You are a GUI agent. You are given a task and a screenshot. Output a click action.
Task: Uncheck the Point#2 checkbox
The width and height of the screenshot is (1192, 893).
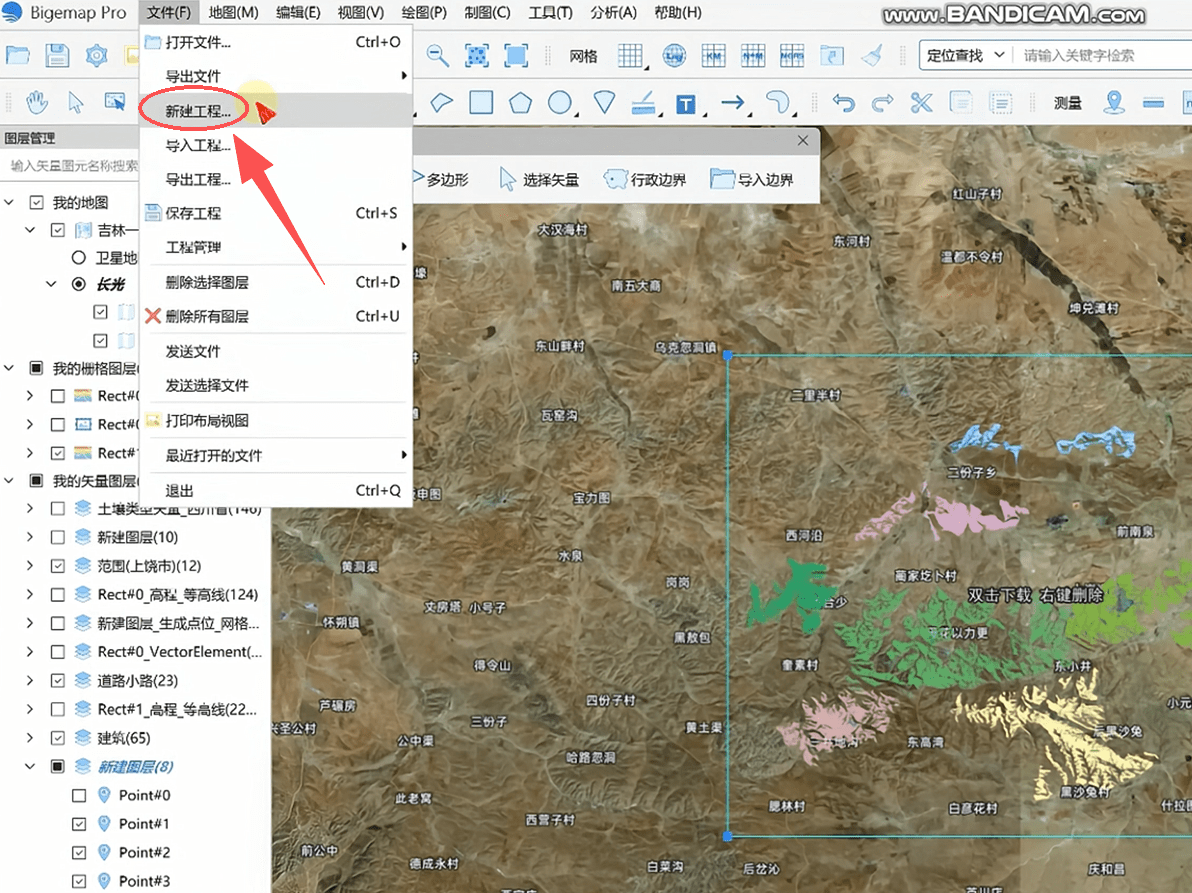[x=79, y=852]
